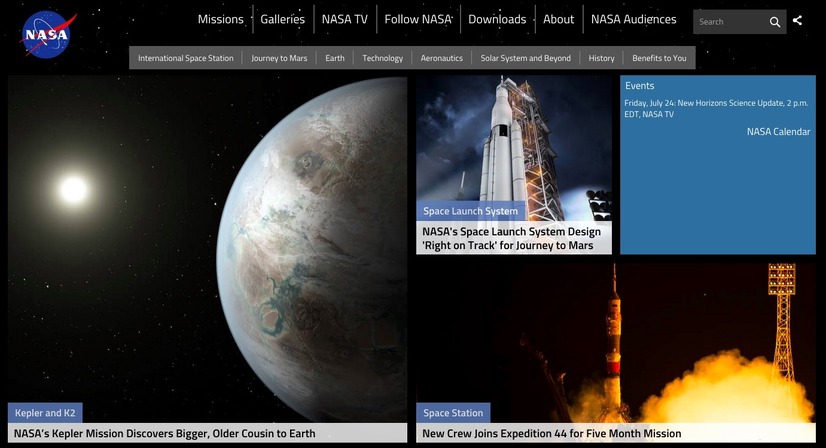
Task: Go to NASA TV
Action: 345,20
